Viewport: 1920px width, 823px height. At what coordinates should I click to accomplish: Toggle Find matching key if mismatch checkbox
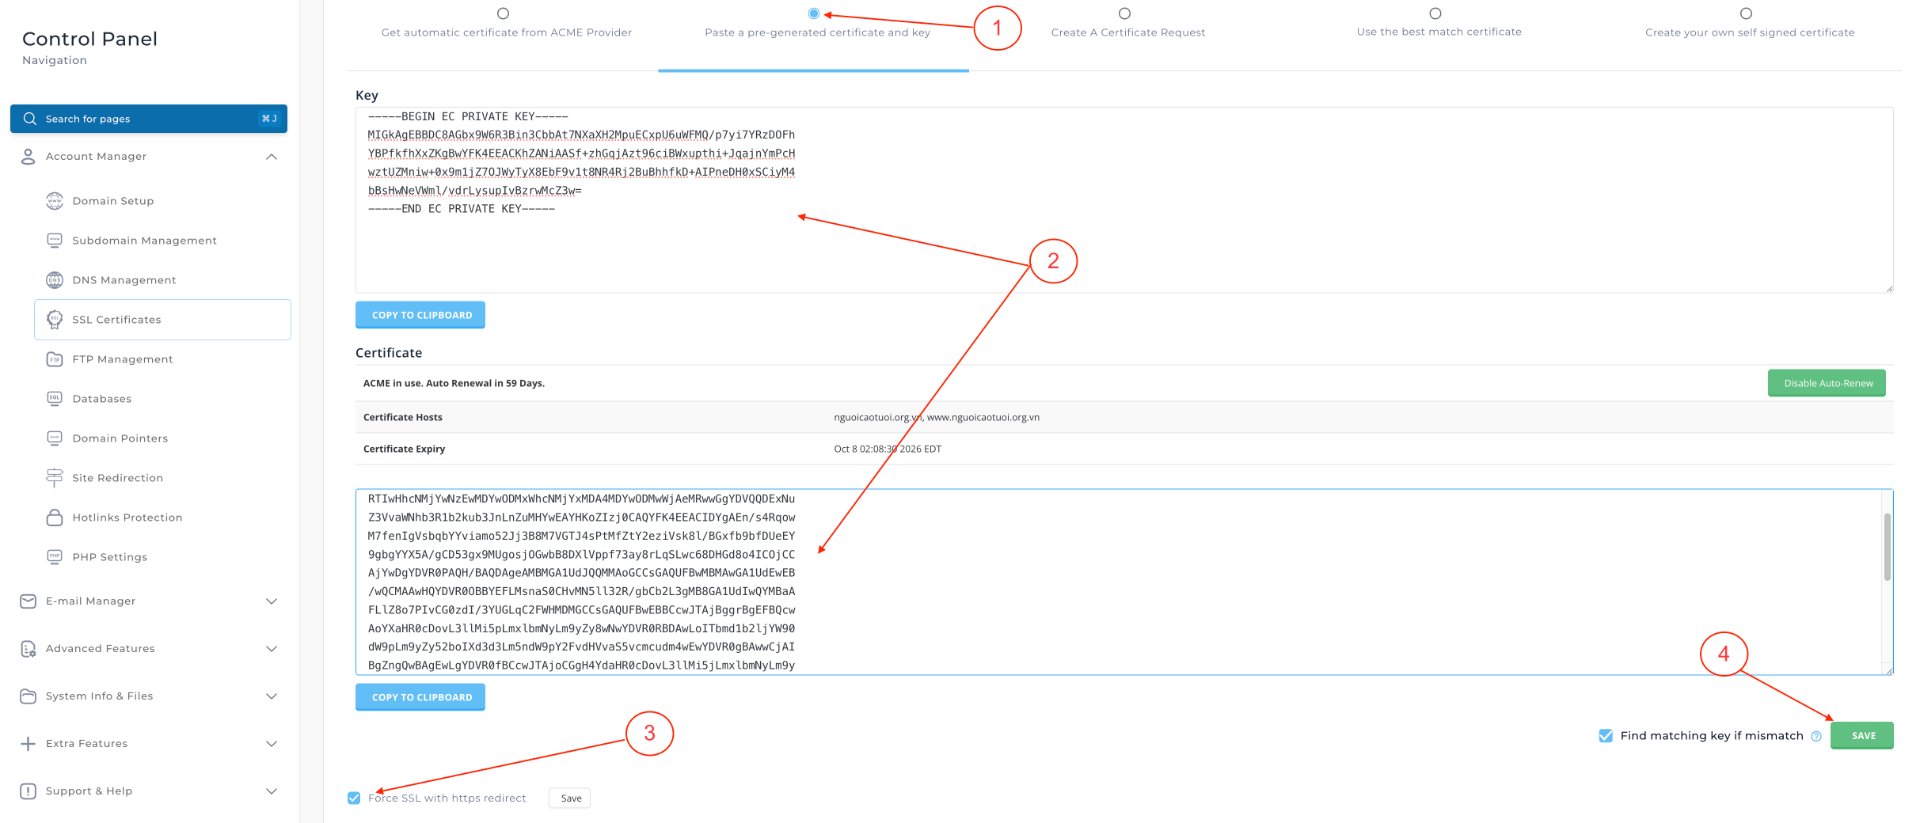(x=1606, y=736)
